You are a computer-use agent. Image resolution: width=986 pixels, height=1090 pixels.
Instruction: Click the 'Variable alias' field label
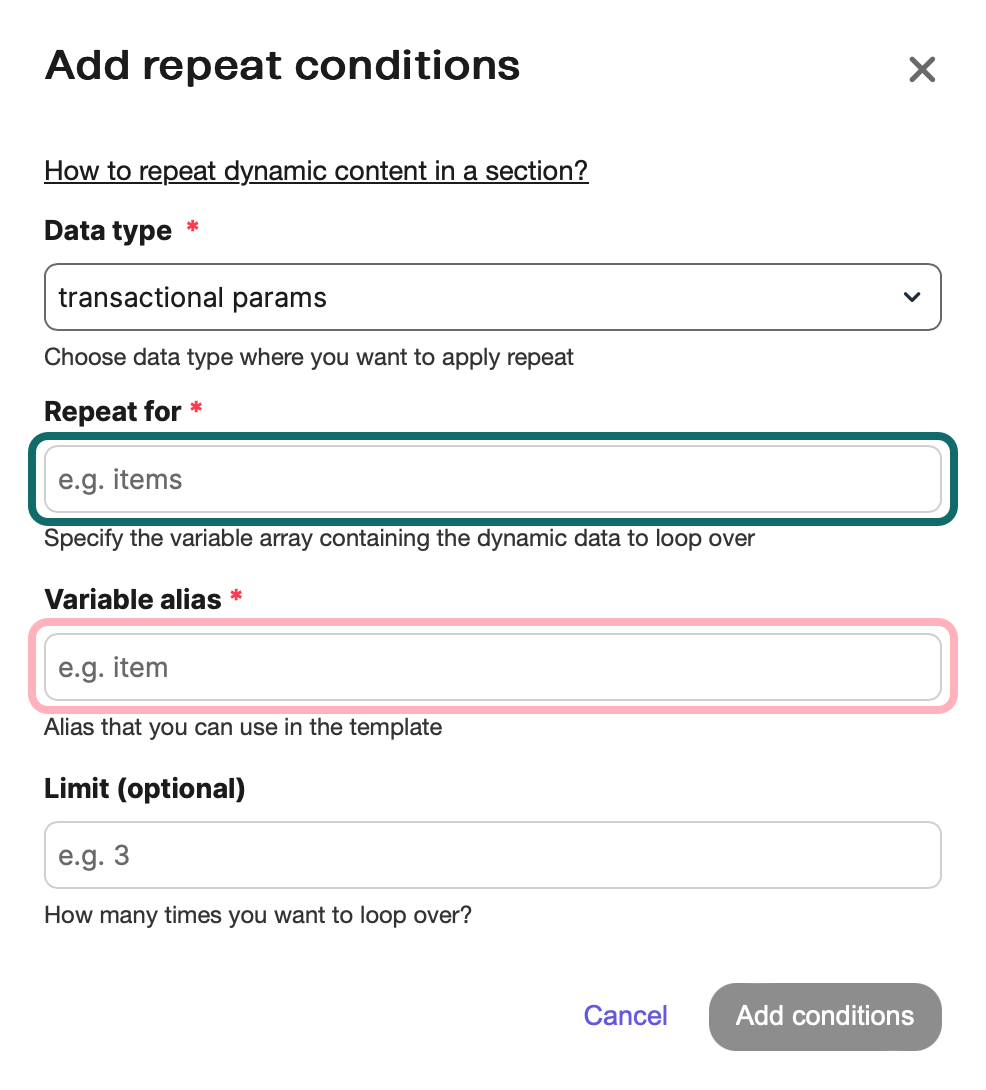click(132, 599)
